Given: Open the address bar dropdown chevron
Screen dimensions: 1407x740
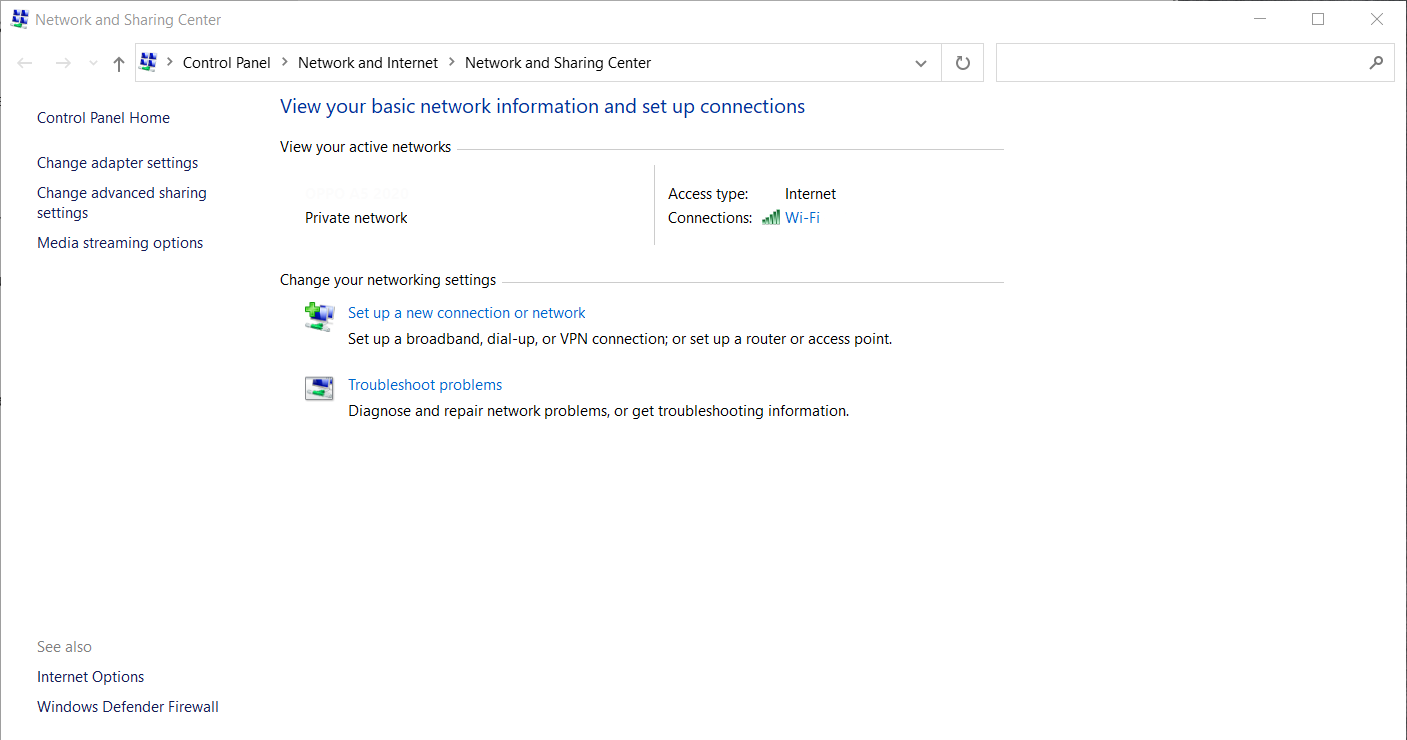Looking at the screenshot, I should click(x=920, y=62).
